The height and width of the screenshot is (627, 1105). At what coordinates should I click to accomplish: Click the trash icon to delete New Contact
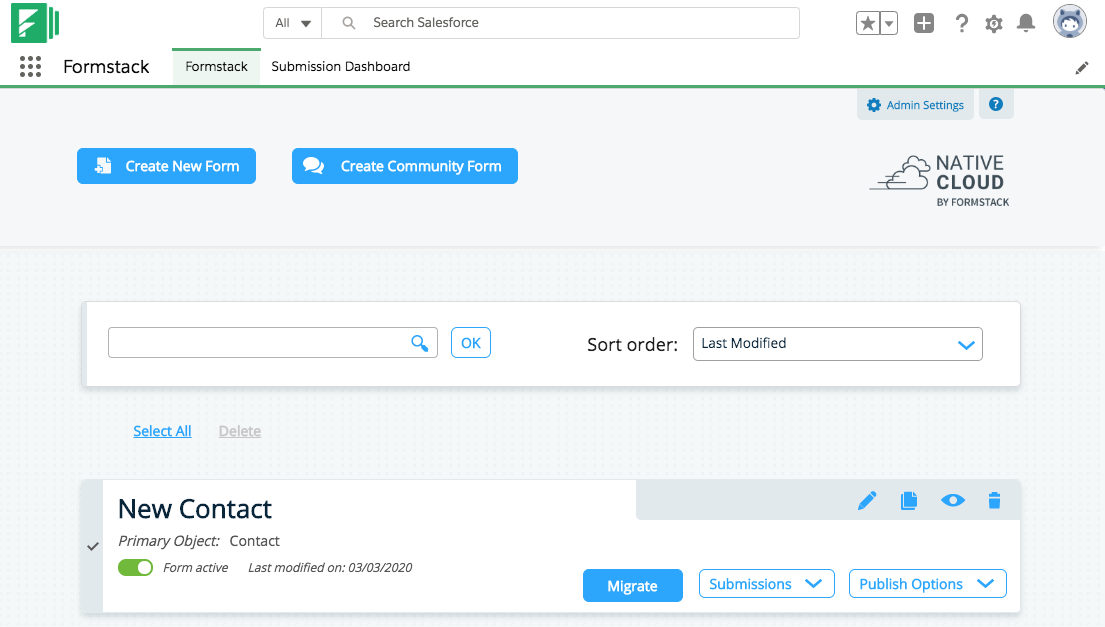point(994,501)
